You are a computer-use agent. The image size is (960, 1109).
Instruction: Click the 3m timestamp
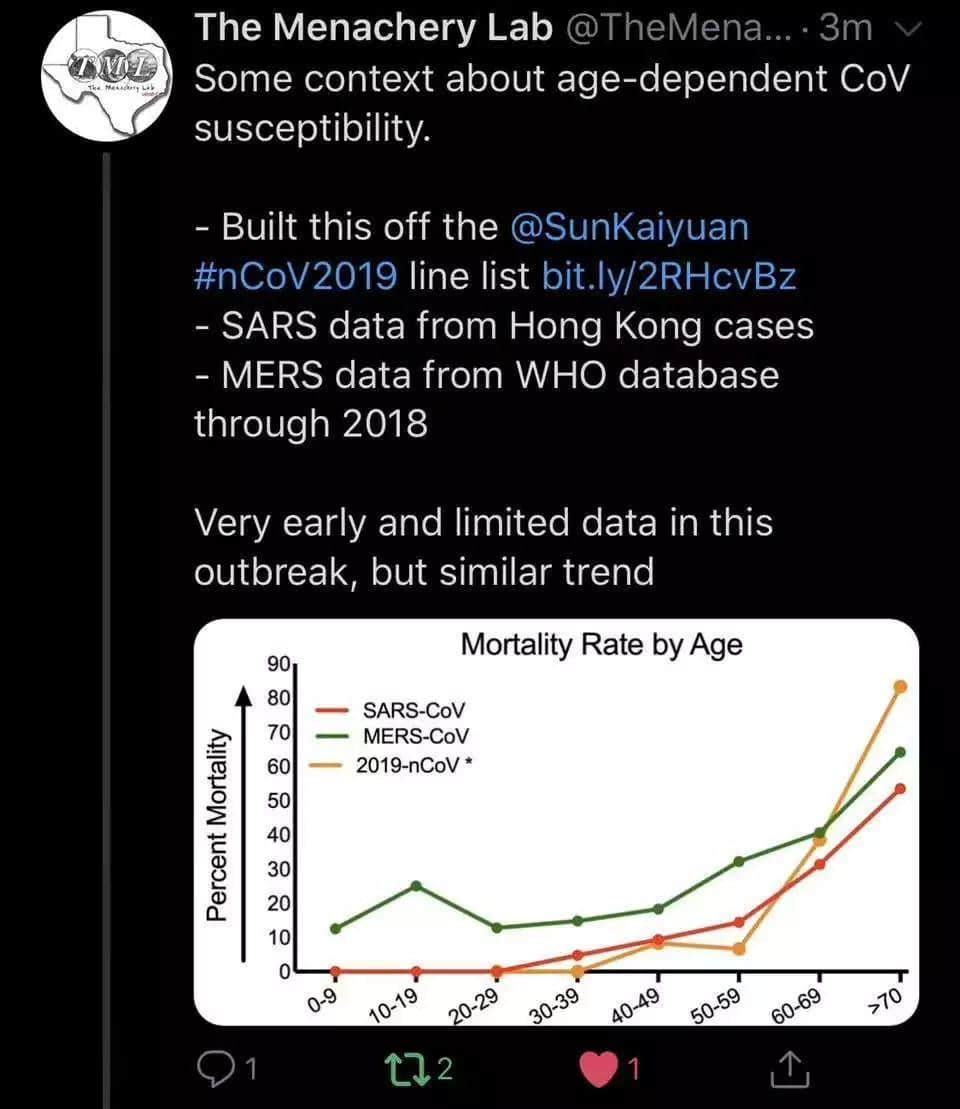(845, 28)
